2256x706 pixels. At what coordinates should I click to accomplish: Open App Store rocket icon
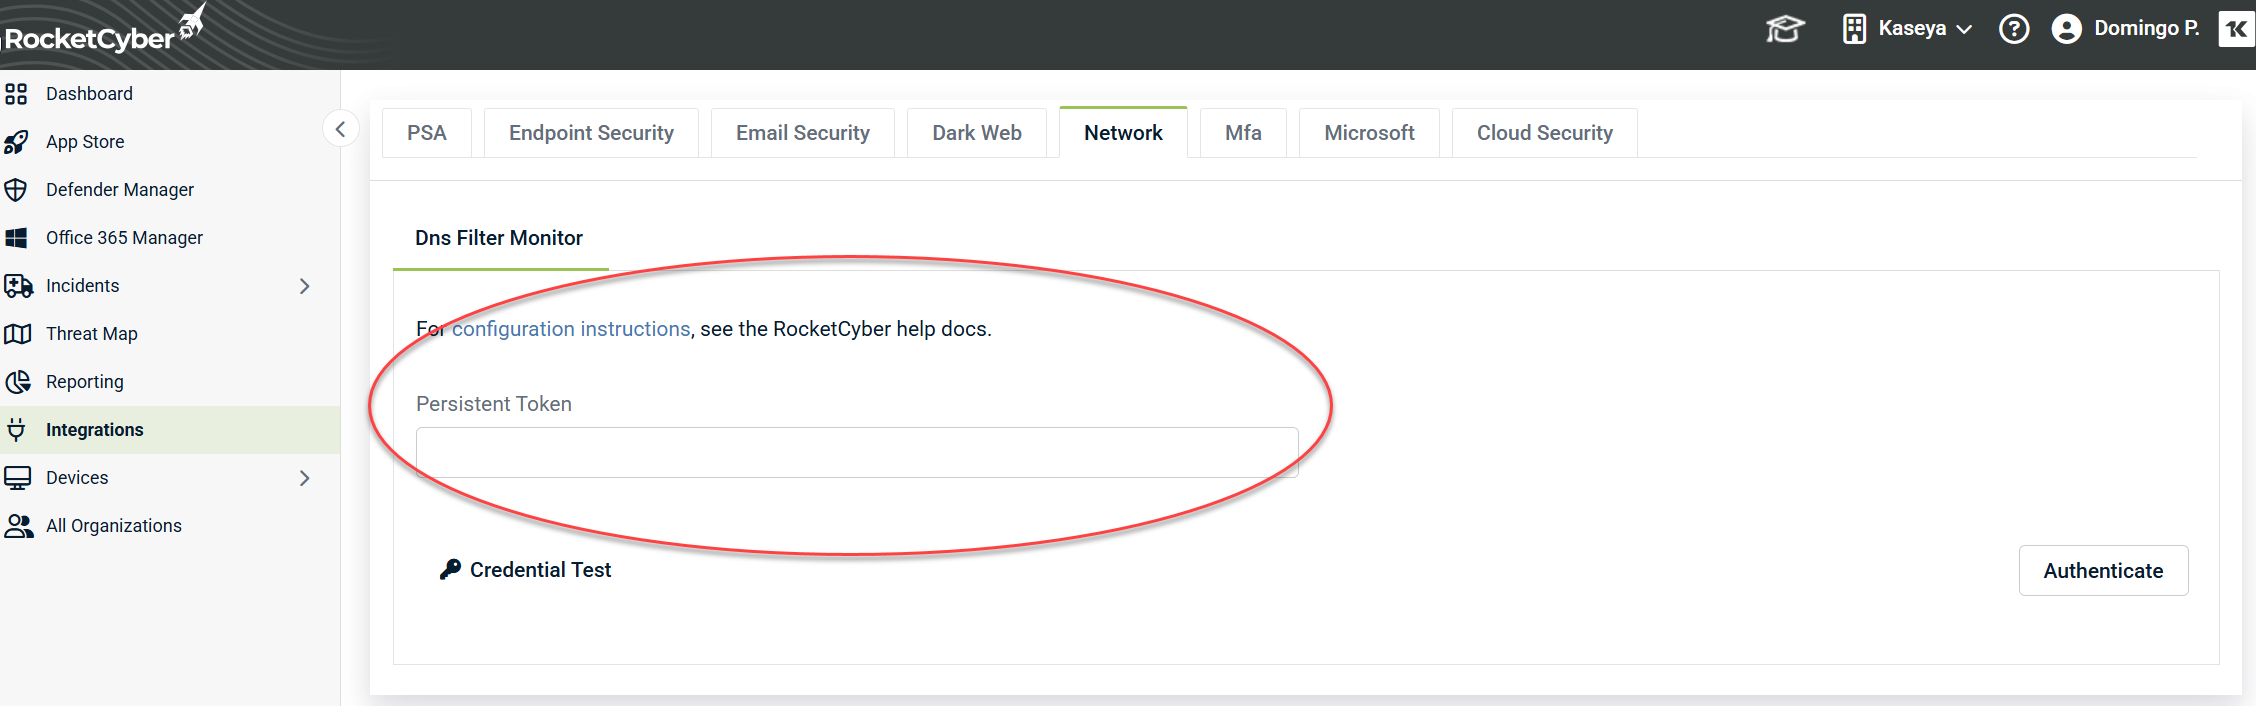click(x=16, y=142)
